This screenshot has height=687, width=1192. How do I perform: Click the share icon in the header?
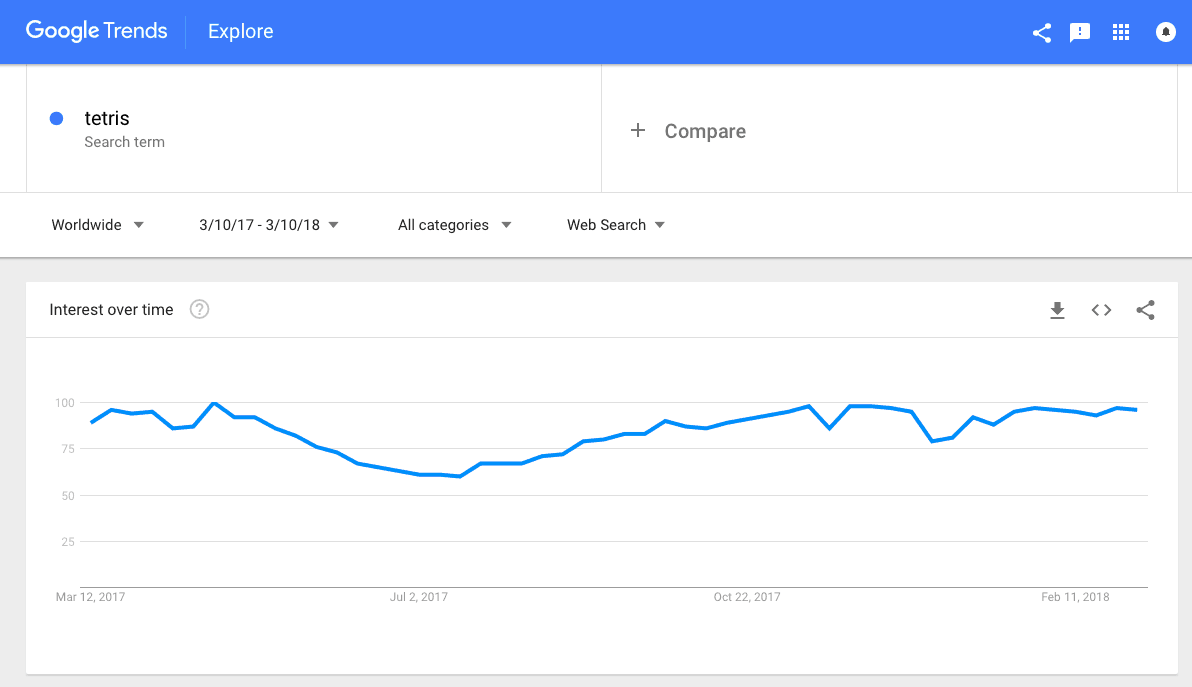pos(1041,32)
